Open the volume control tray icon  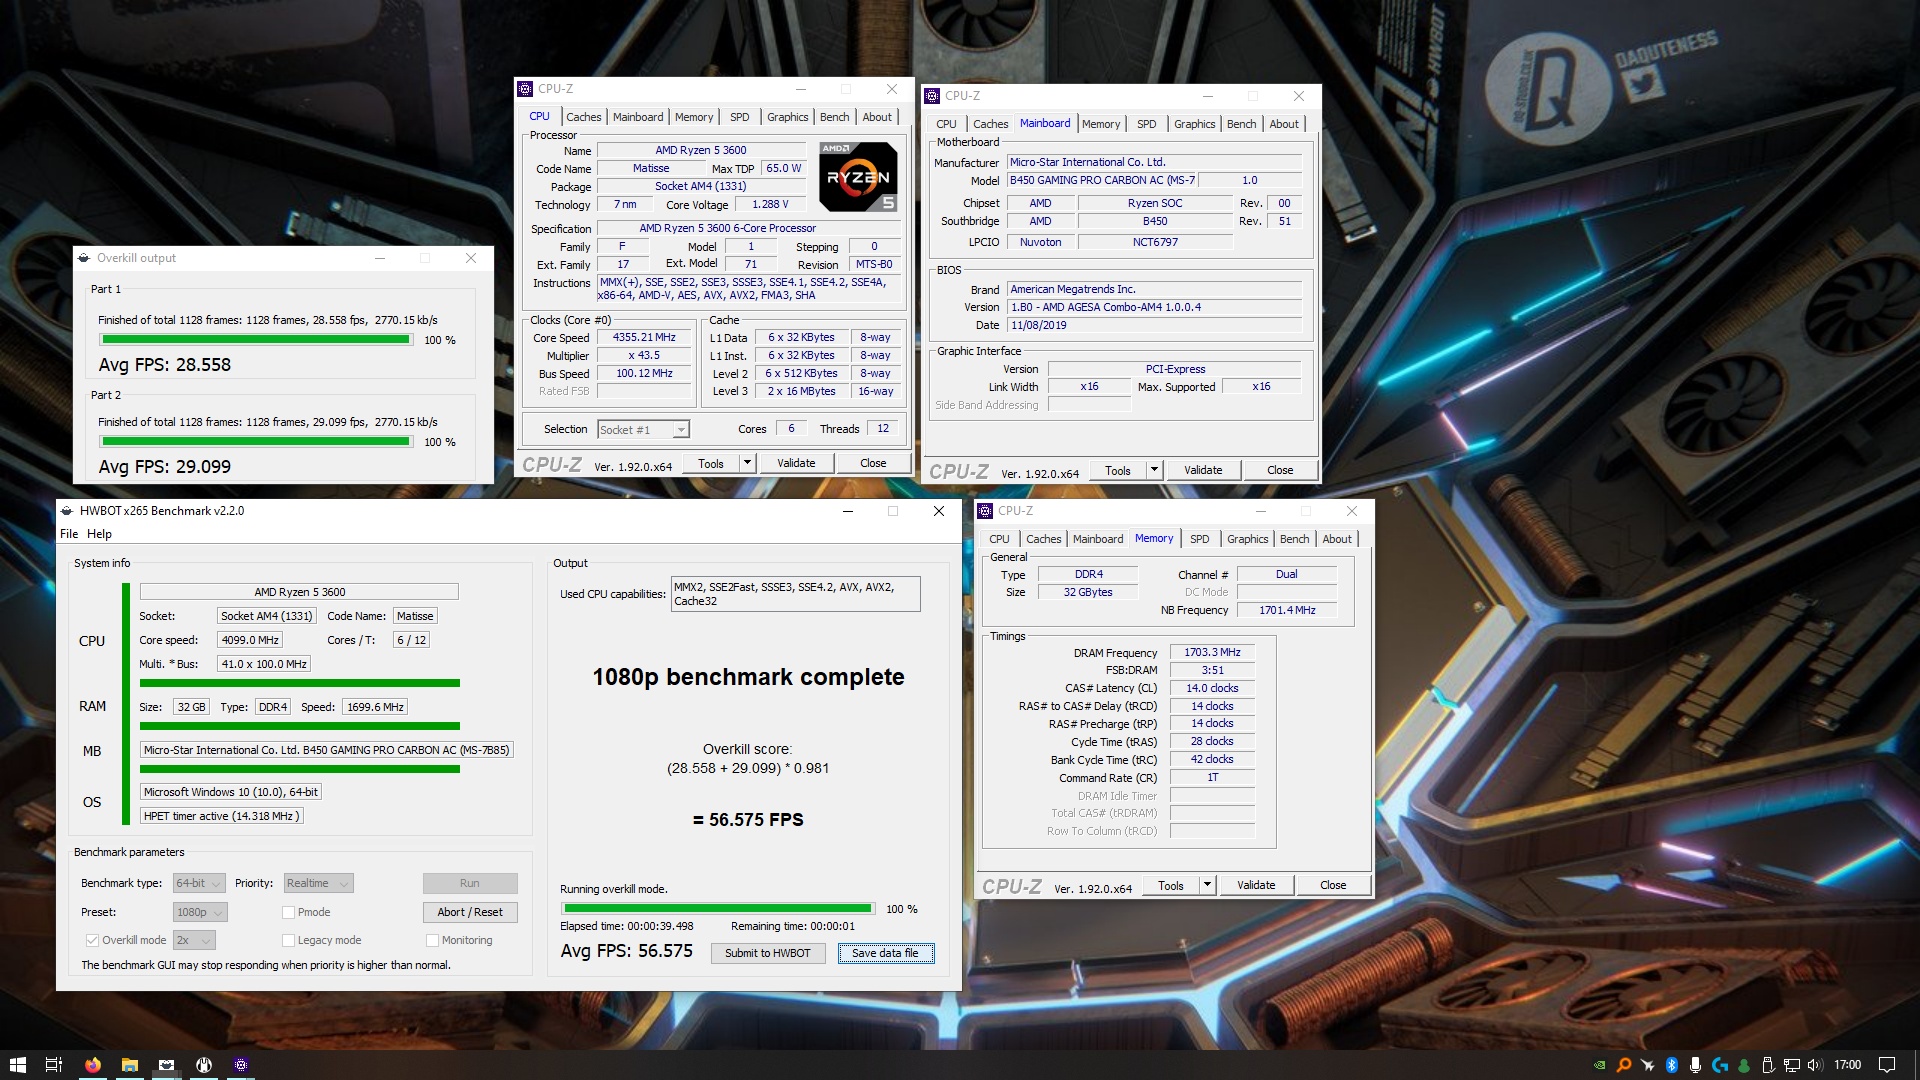(x=1815, y=1065)
